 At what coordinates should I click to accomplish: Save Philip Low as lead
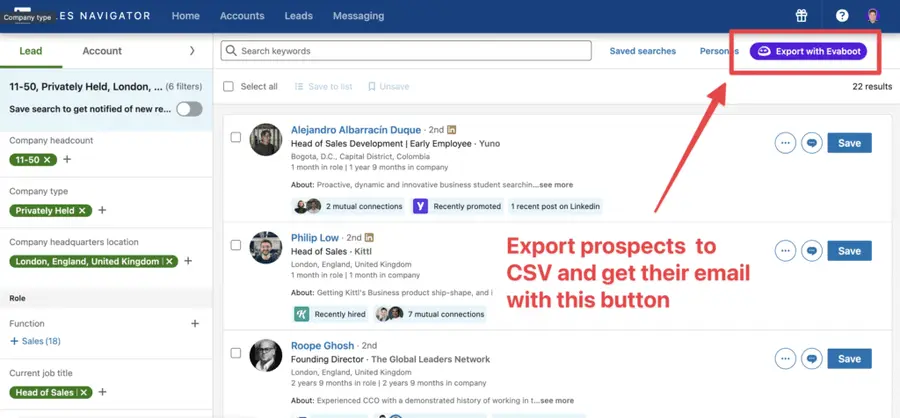(x=849, y=251)
